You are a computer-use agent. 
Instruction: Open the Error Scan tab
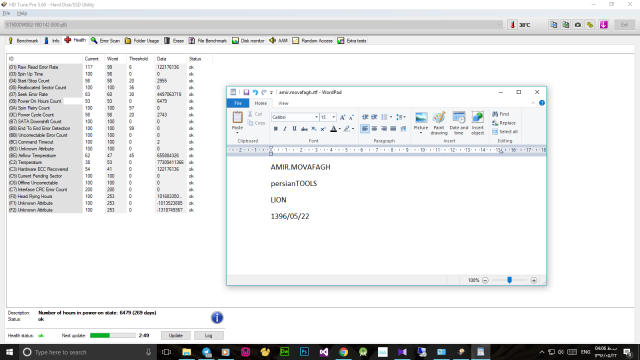tap(105, 41)
